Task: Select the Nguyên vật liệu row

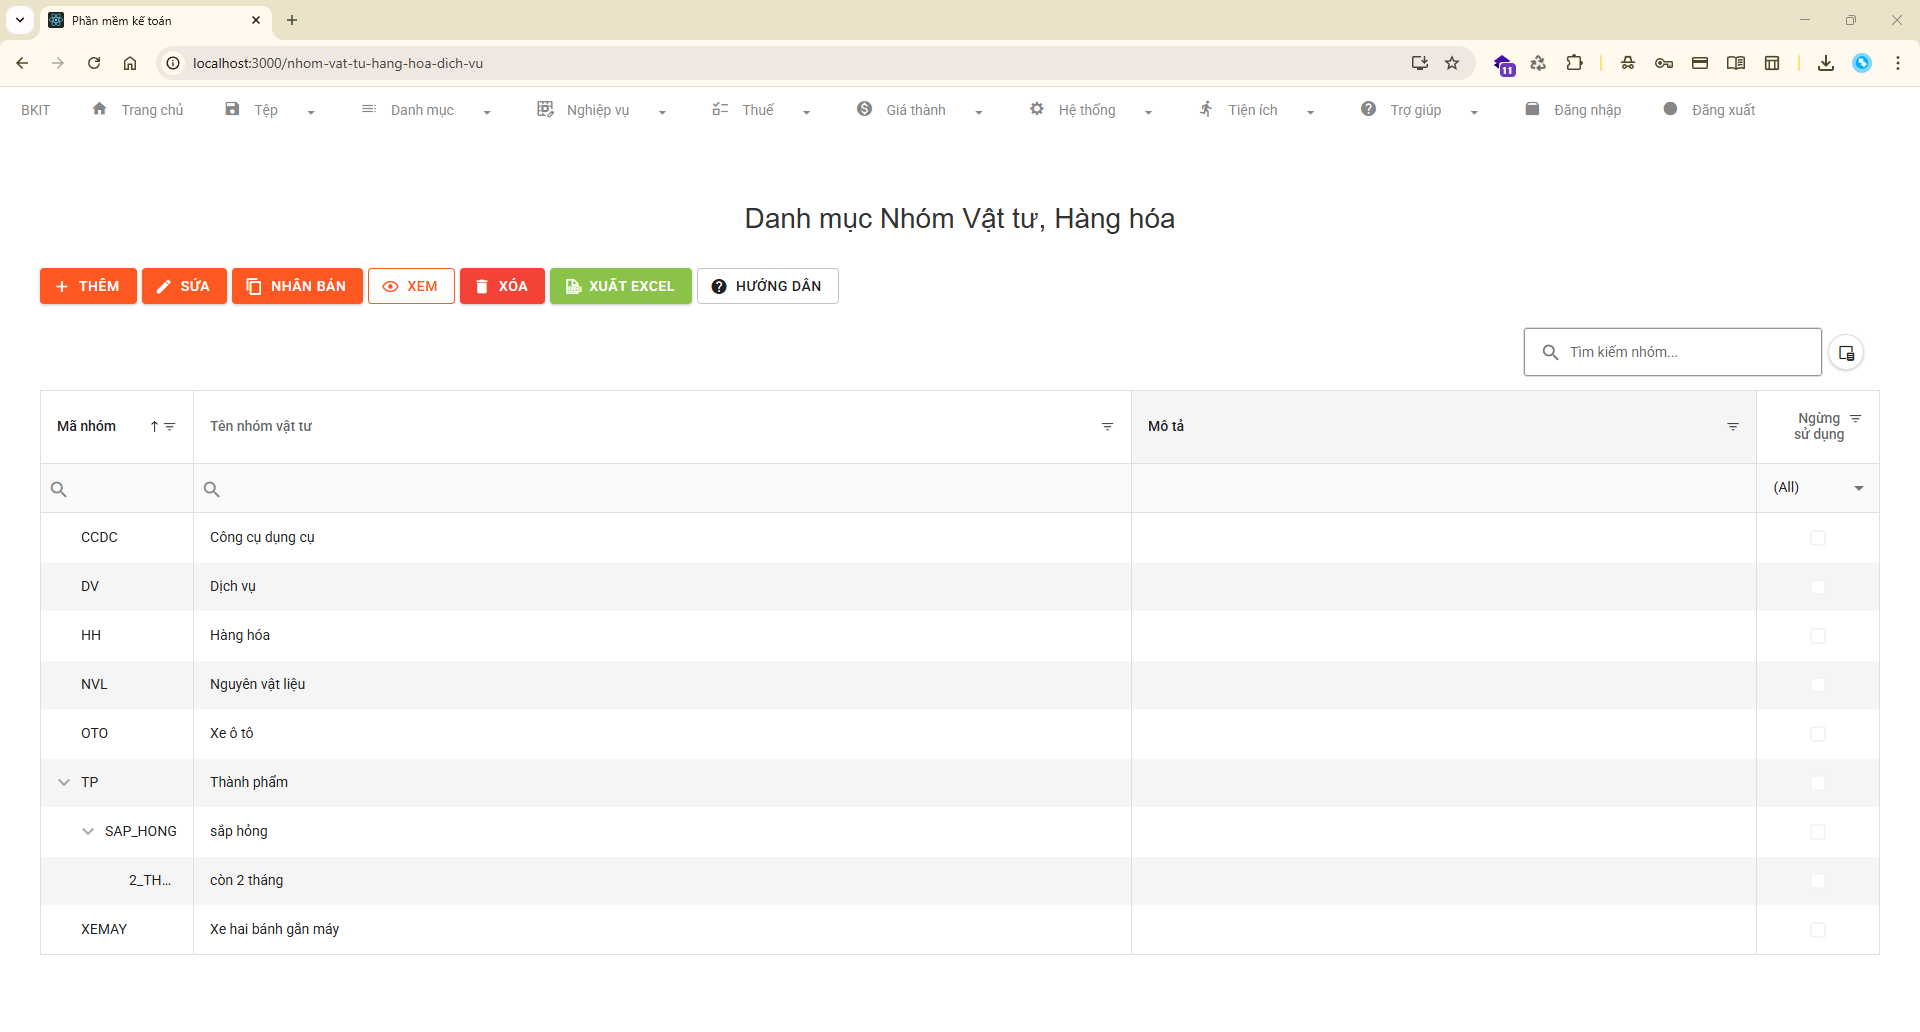Action: click(960, 685)
